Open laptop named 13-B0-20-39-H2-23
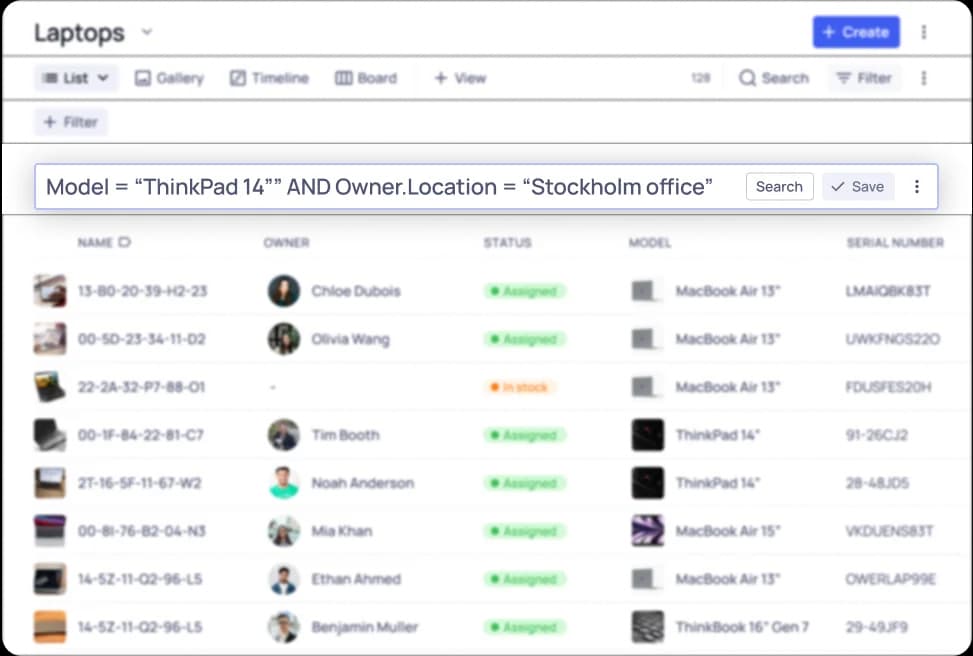The width and height of the screenshot is (973, 656). coord(142,291)
